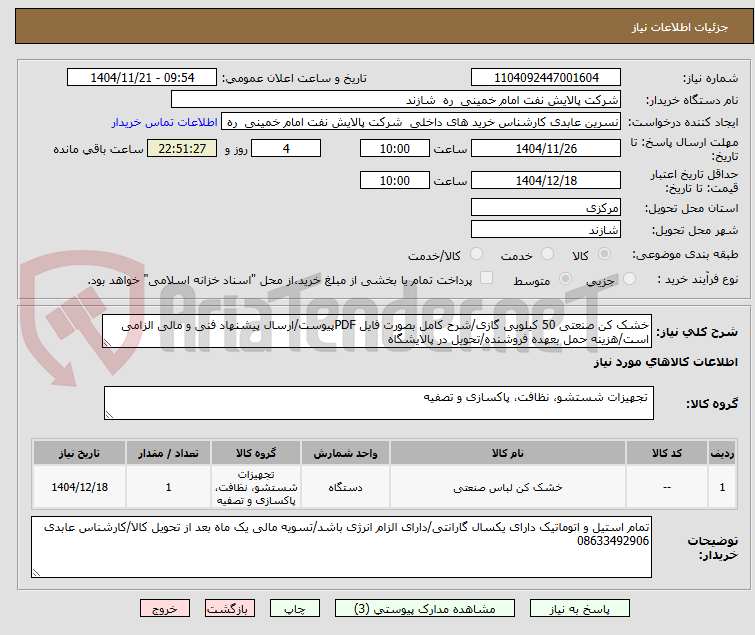Click the بازگشت back button

(x=230, y=609)
